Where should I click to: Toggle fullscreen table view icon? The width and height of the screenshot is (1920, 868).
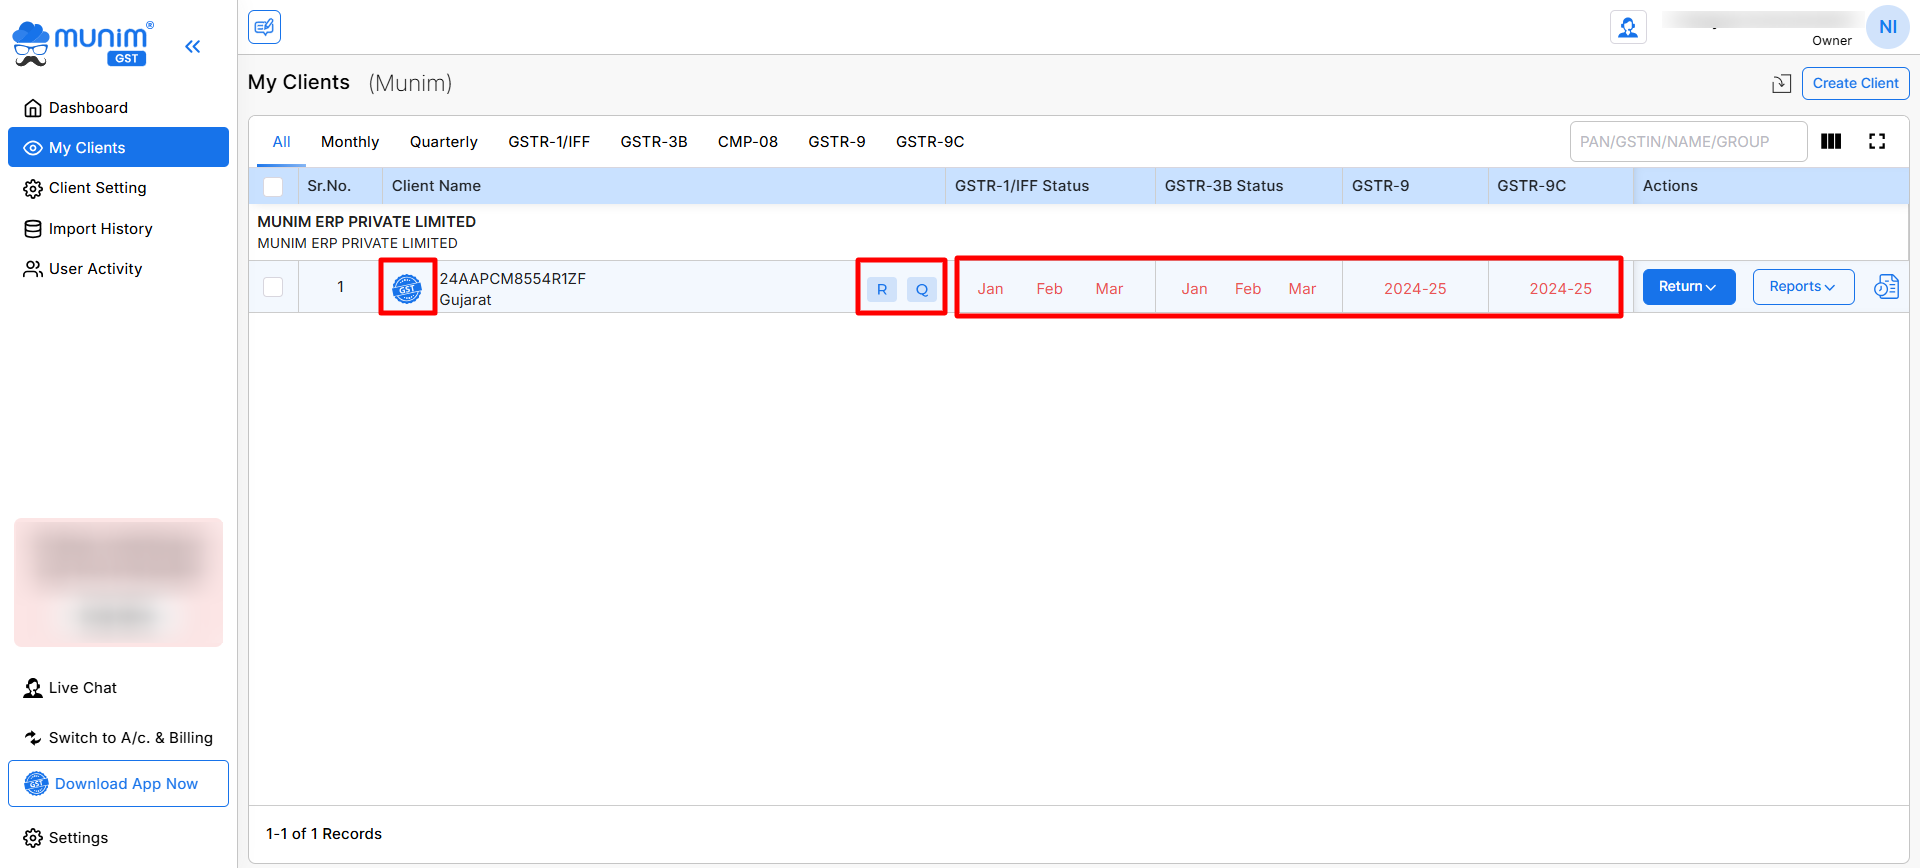click(1877, 142)
